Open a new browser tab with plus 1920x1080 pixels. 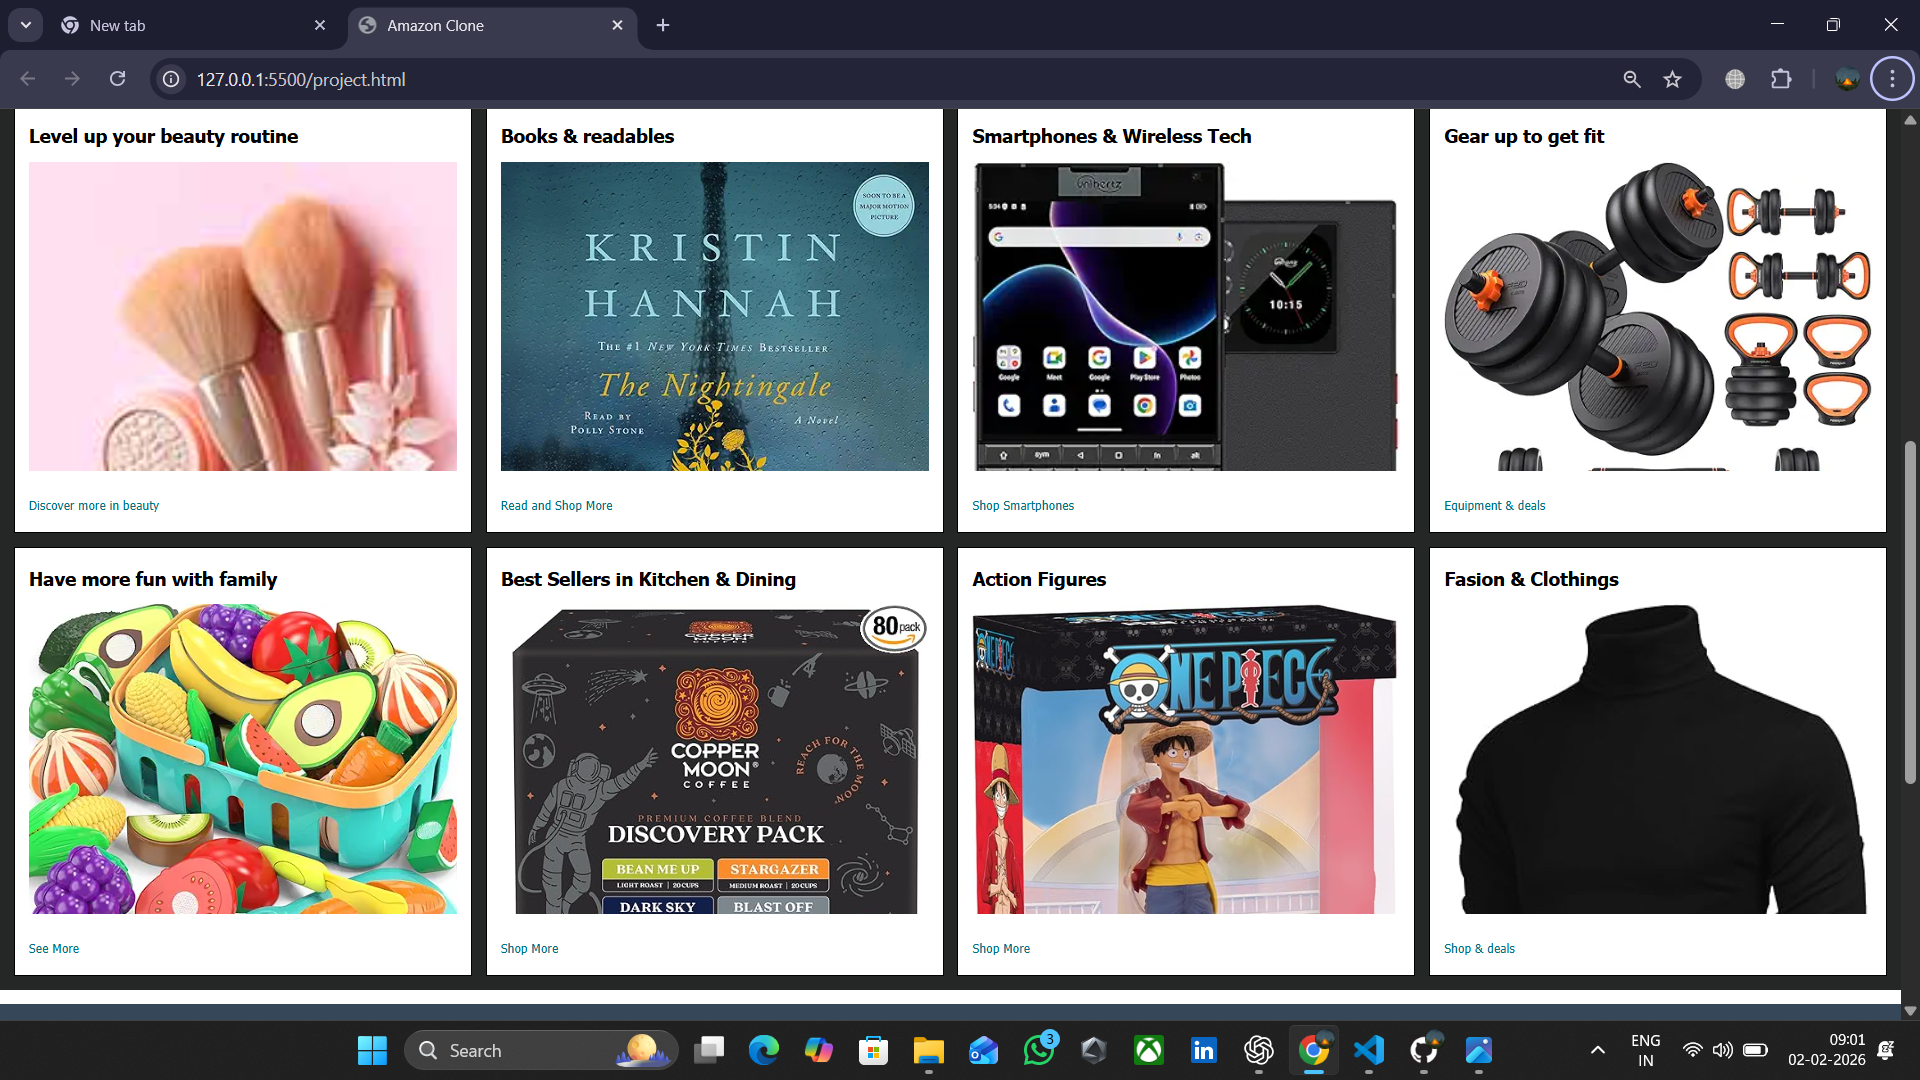point(663,25)
